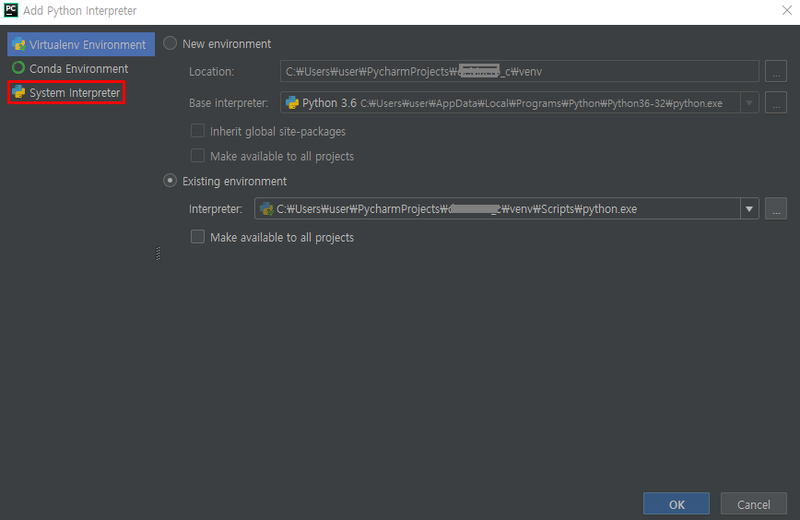Screen dimensions: 800x520
Task: Click the Location label
Action: tap(211, 71)
